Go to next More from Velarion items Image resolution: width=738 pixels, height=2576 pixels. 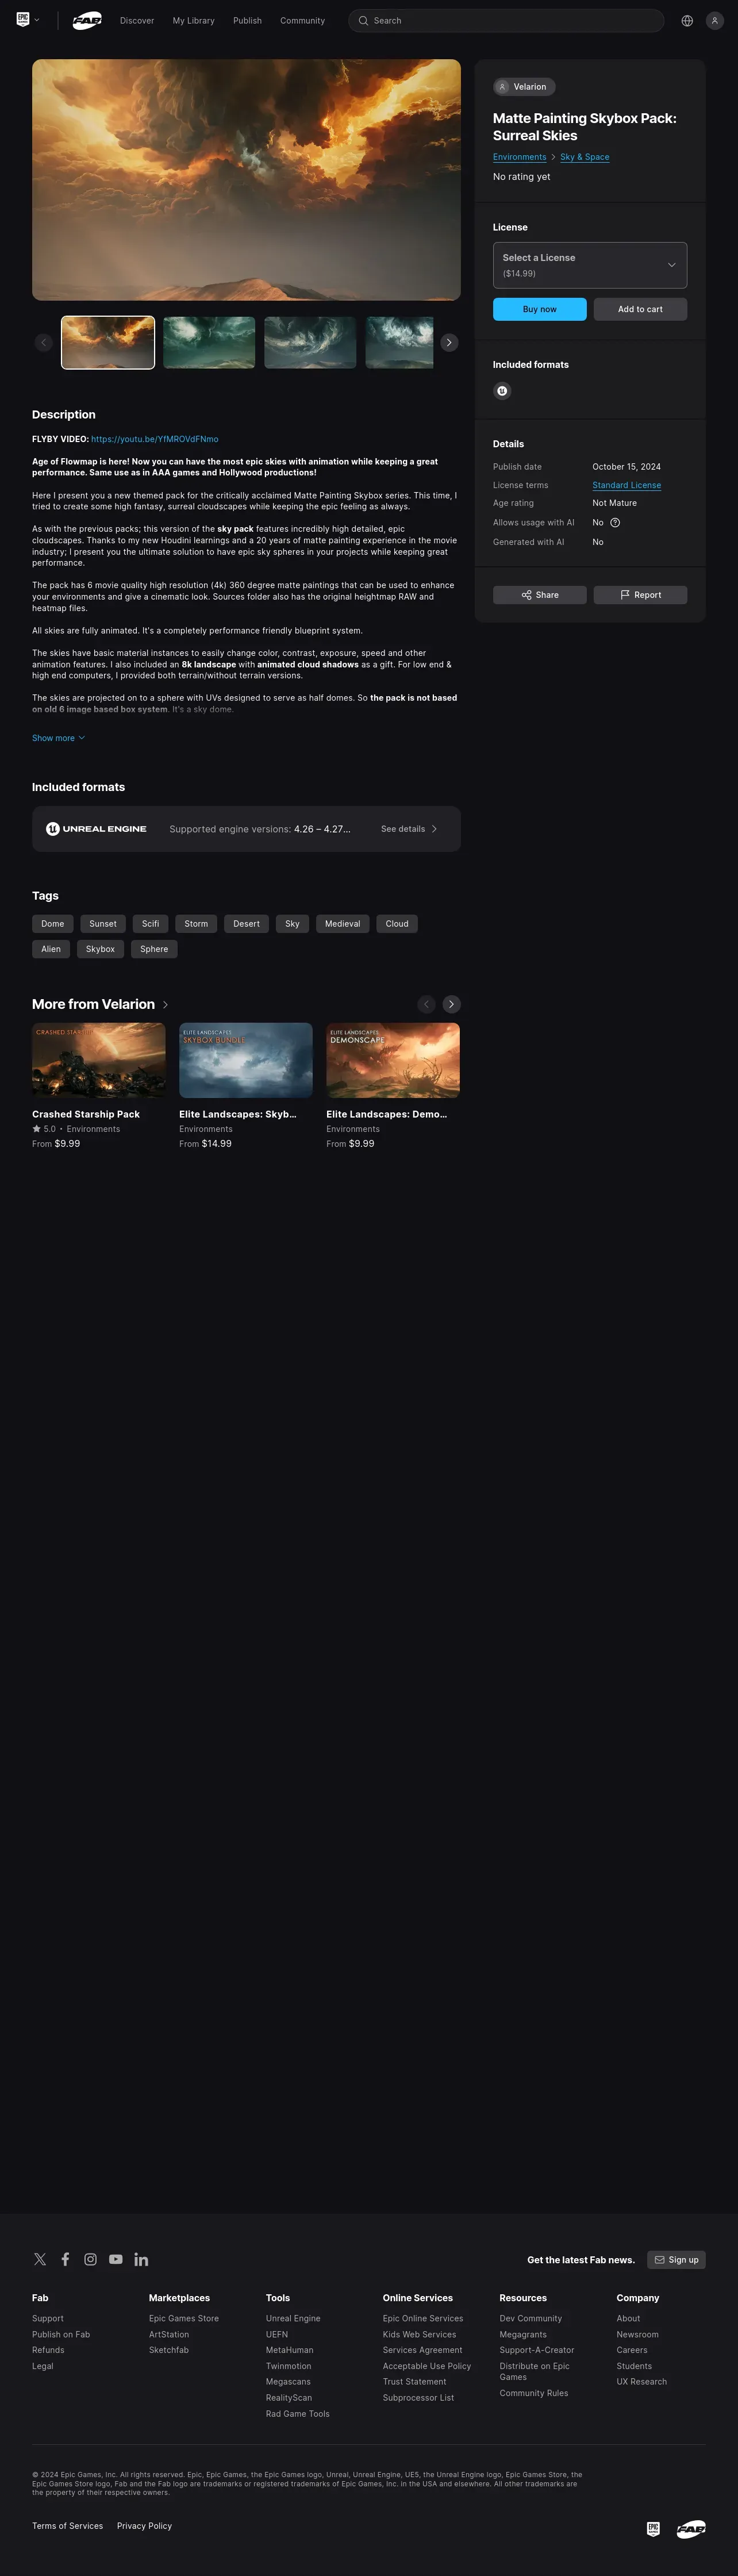click(452, 1004)
